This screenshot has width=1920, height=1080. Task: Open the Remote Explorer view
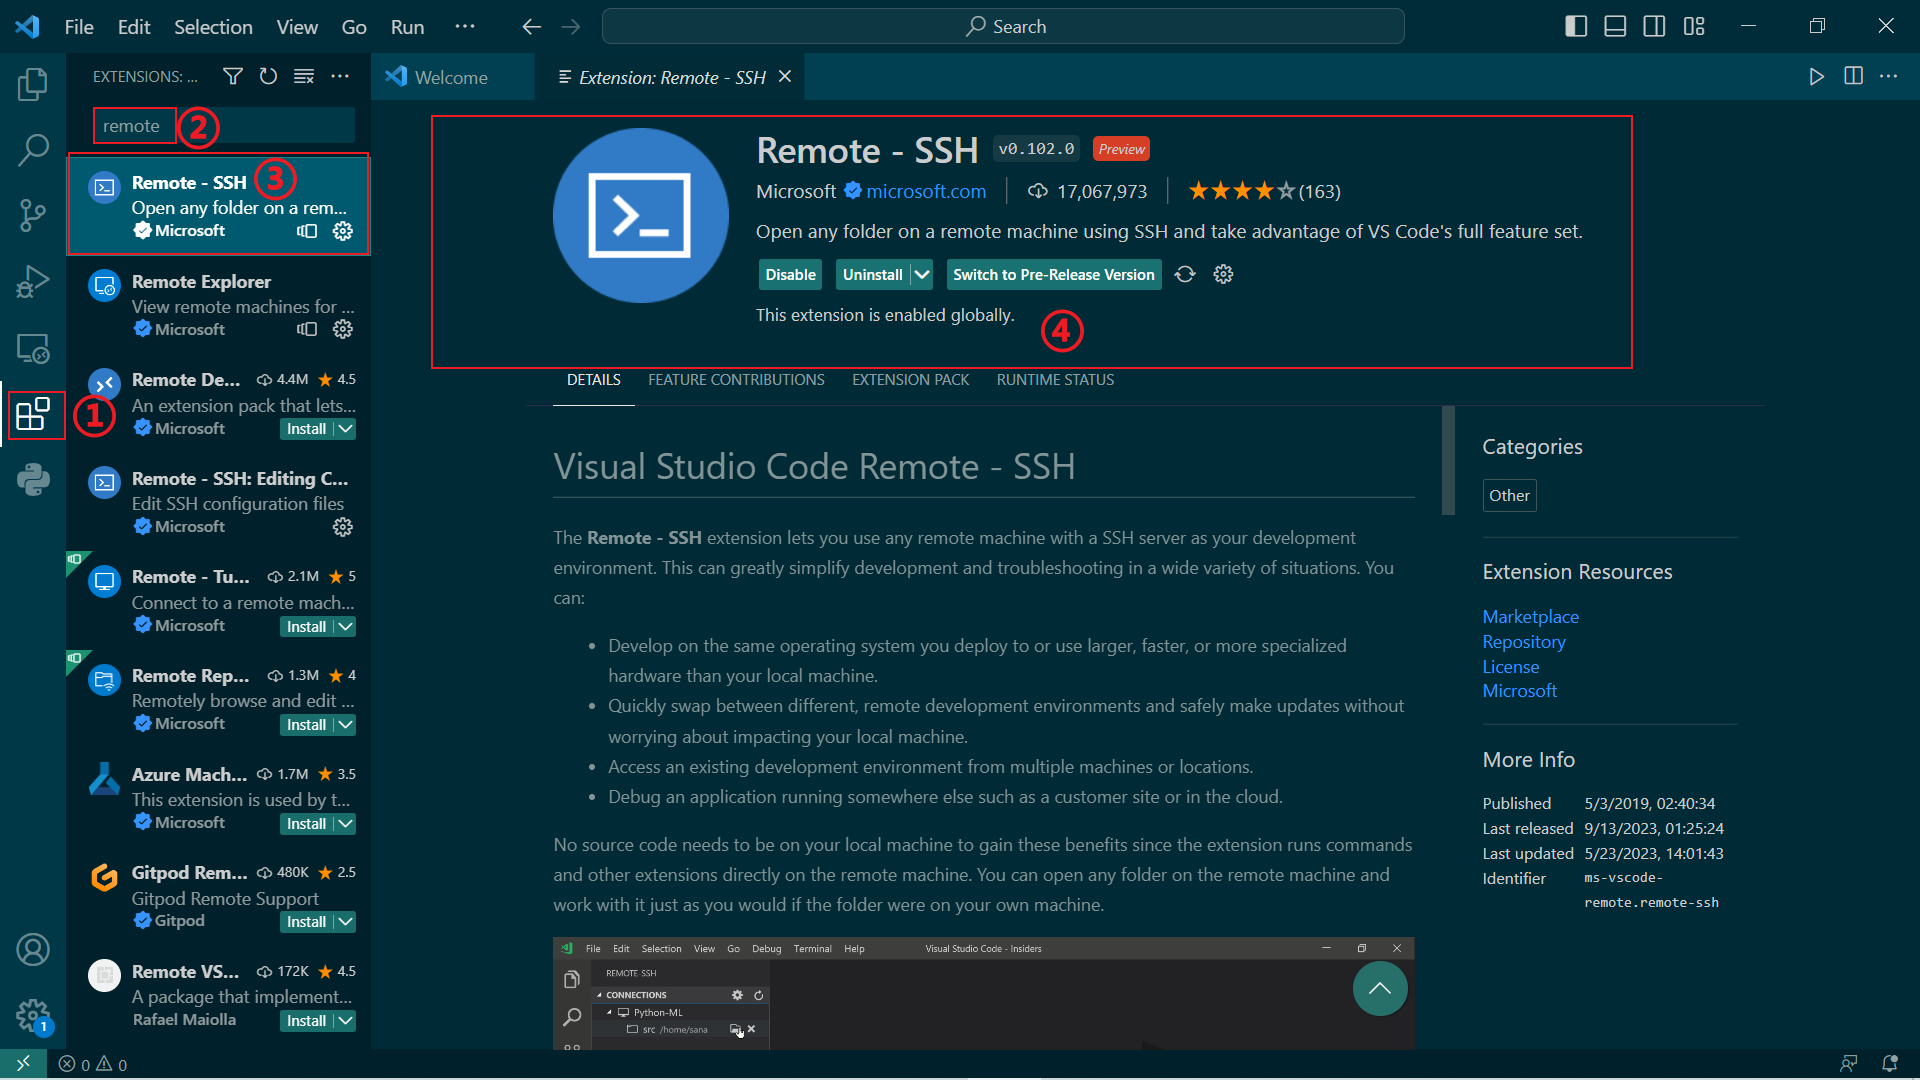(x=33, y=349)
